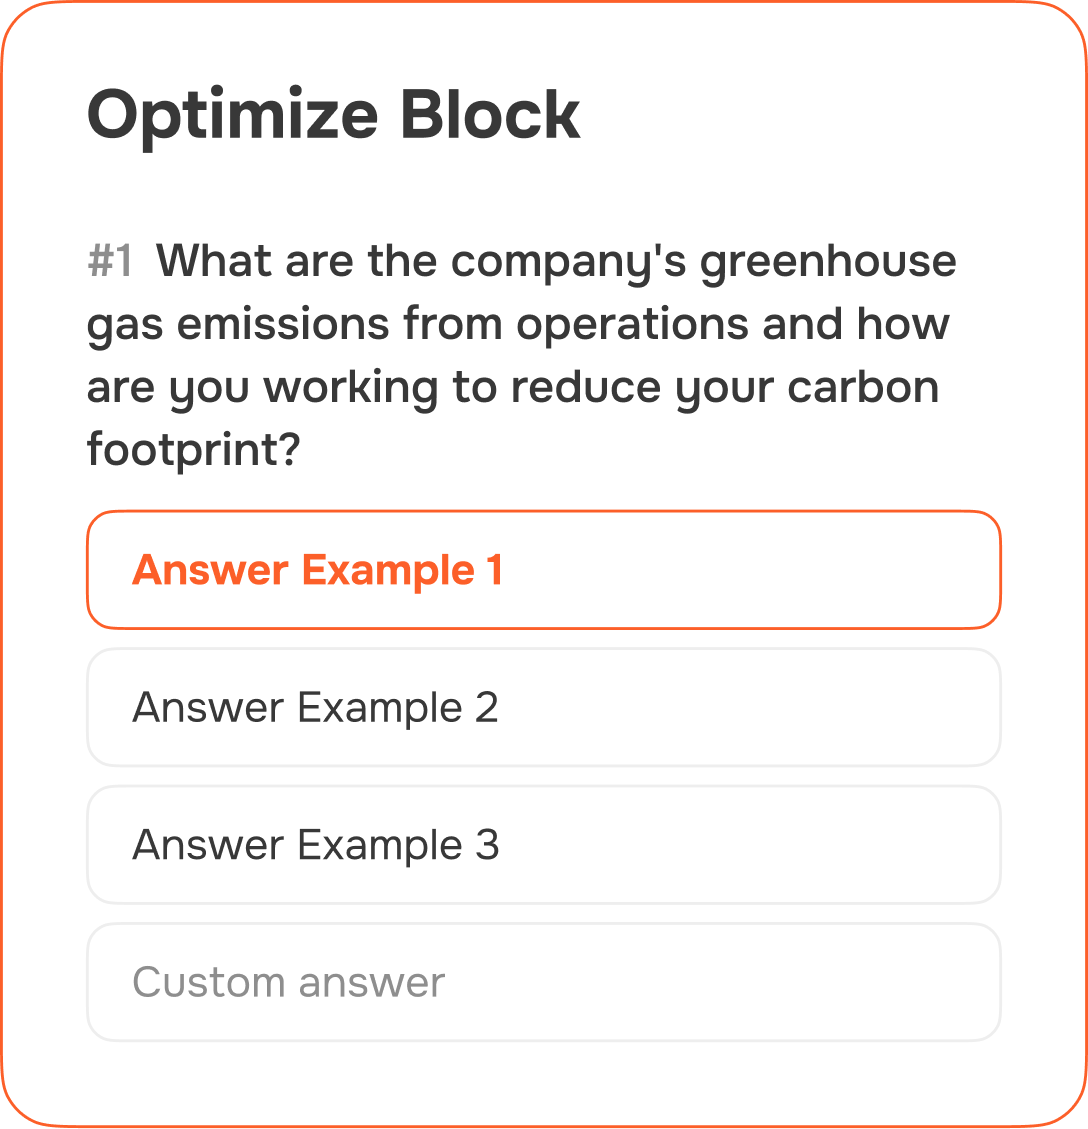The width and height of the screenshot is (1088, 1129).
Task: Click the "Answer Example 2" label text
Action: point(315,708)
